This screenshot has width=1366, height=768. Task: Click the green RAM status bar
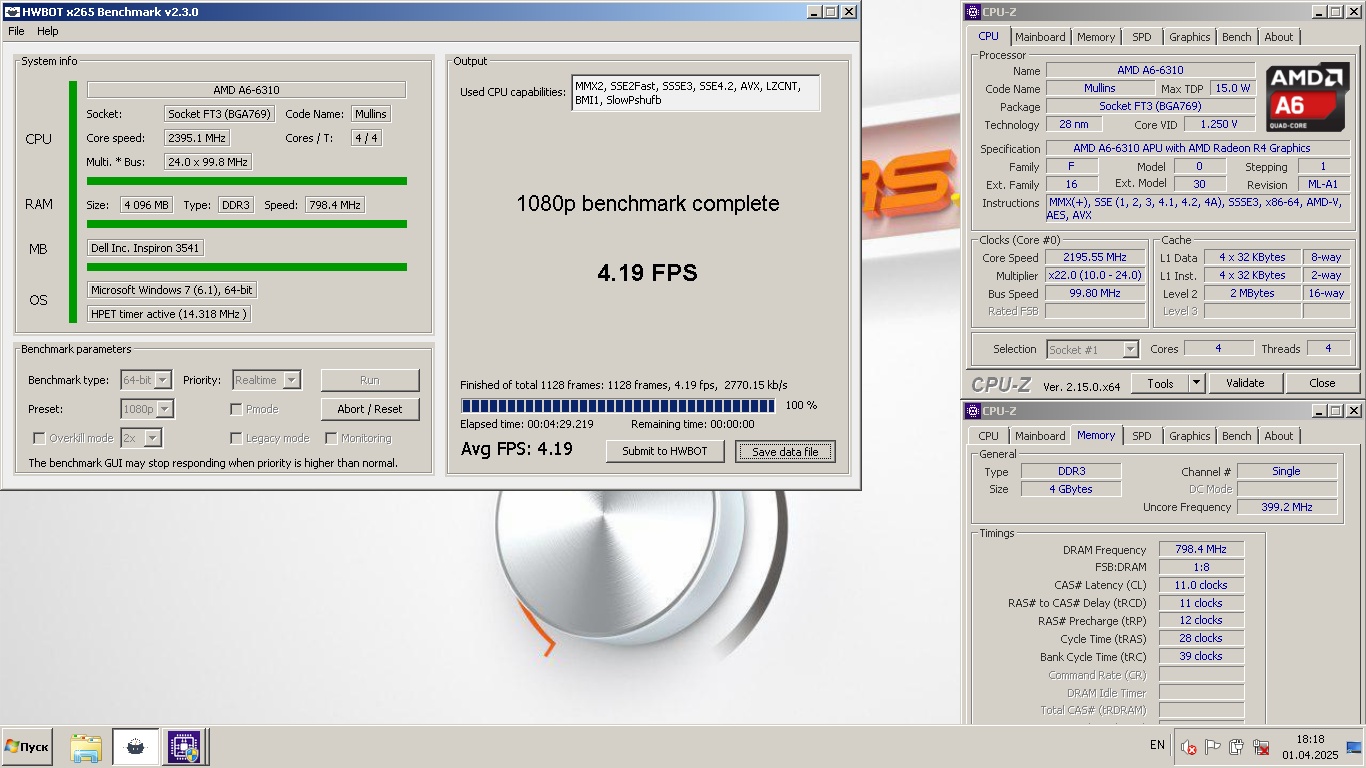[x=247, y=224]
